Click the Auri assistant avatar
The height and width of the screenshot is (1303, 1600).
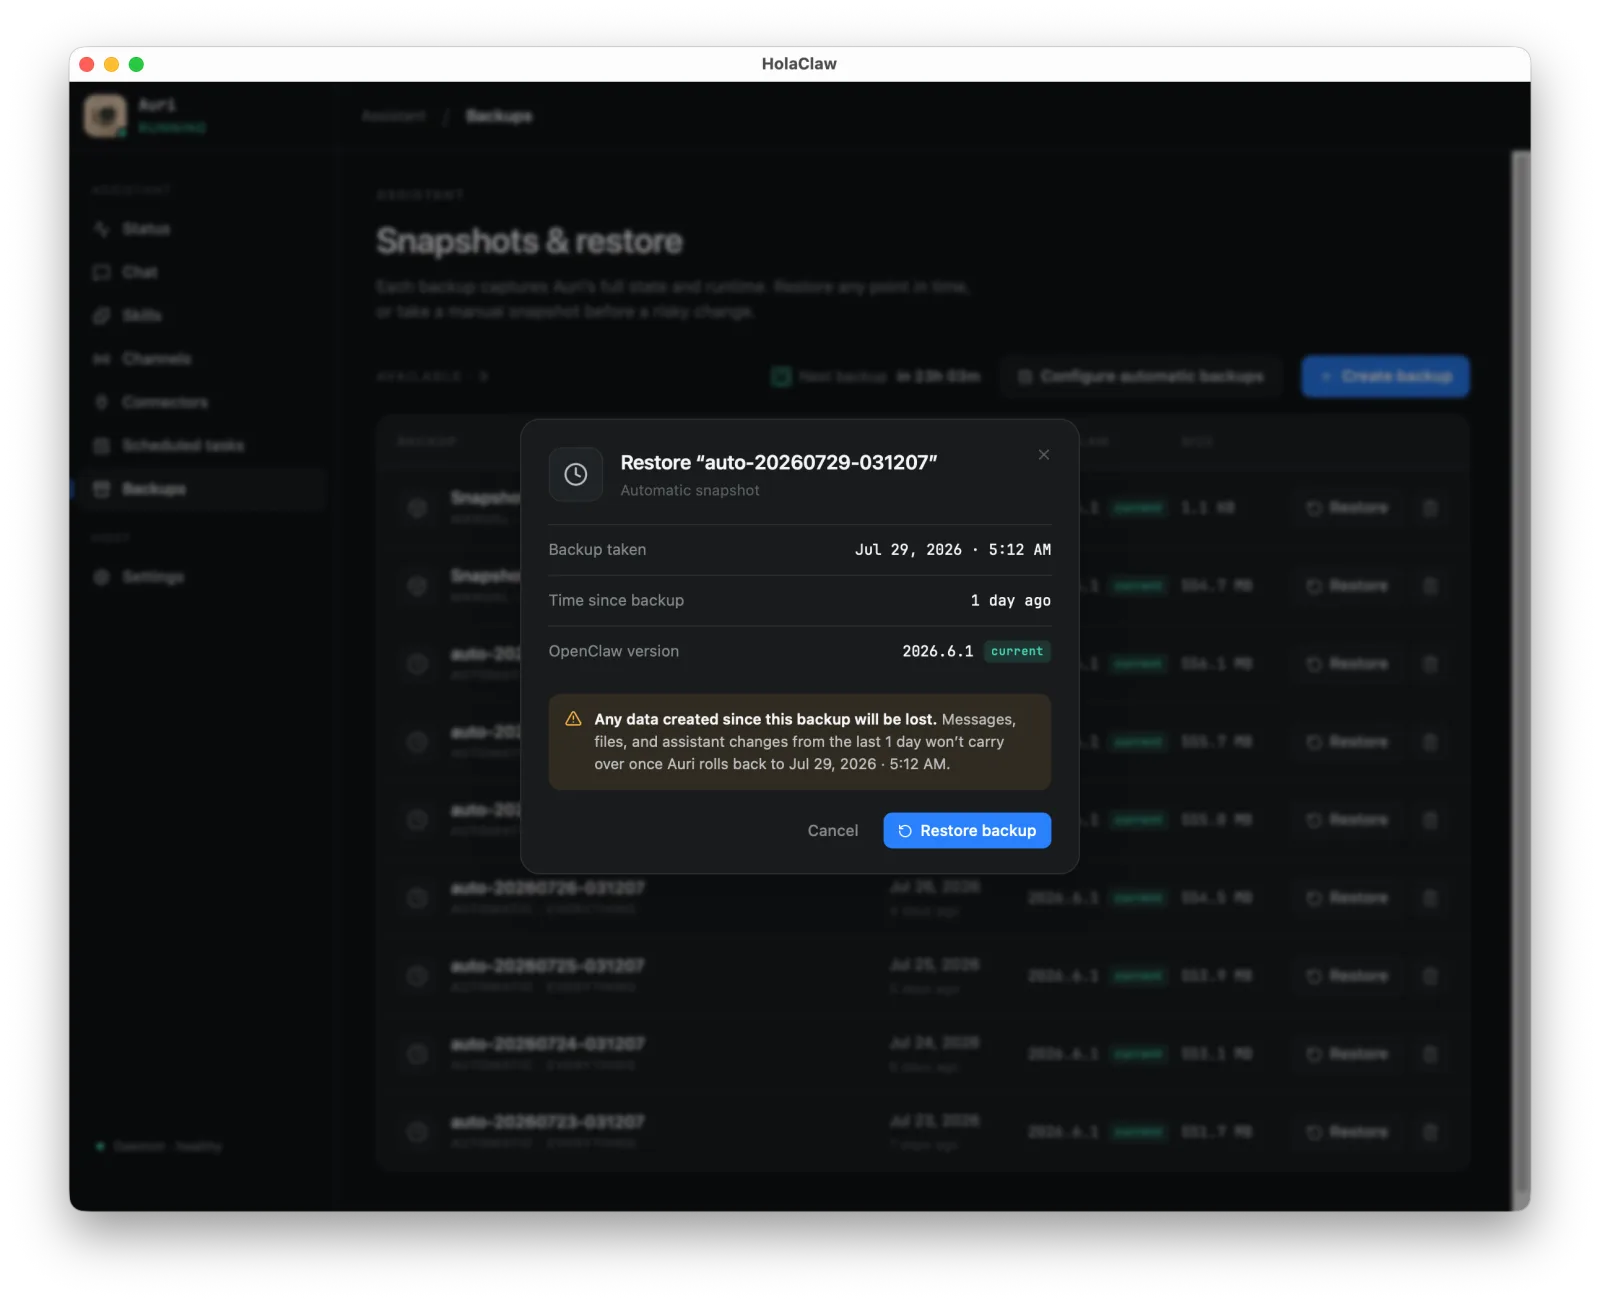click(105, 116)
